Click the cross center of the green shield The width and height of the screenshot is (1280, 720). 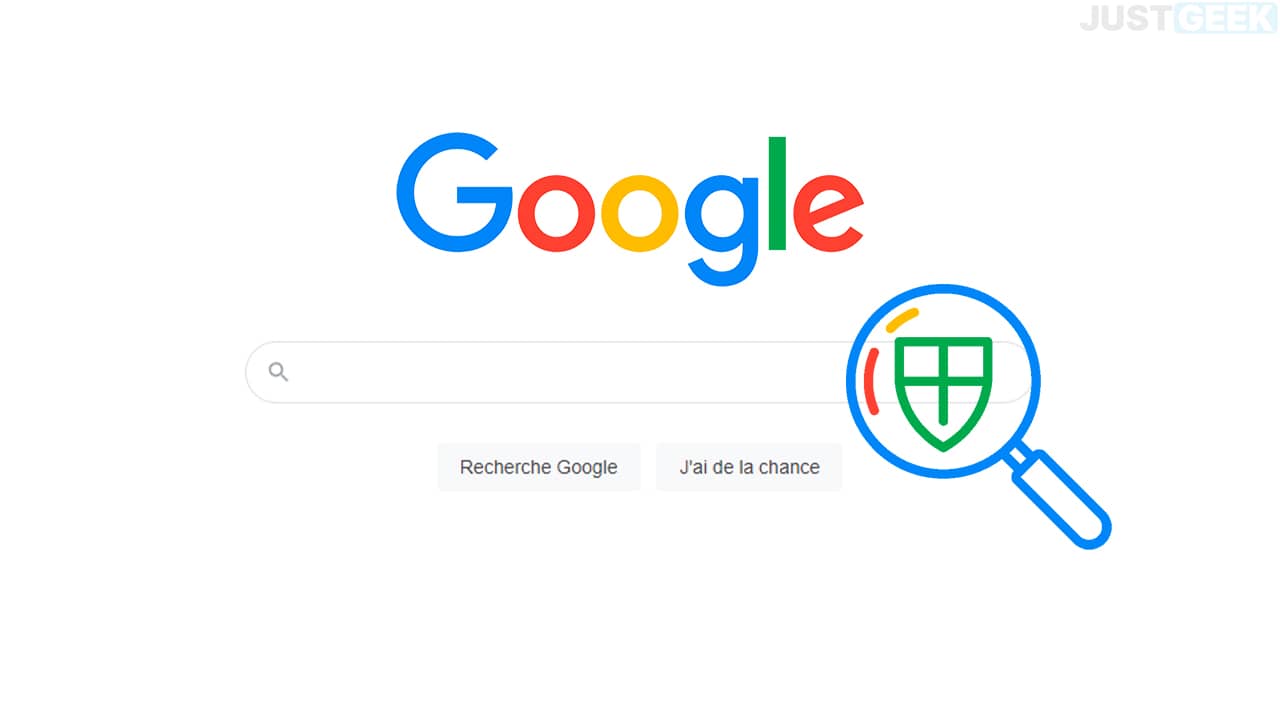pyautogui.click(x=943, y=384)
